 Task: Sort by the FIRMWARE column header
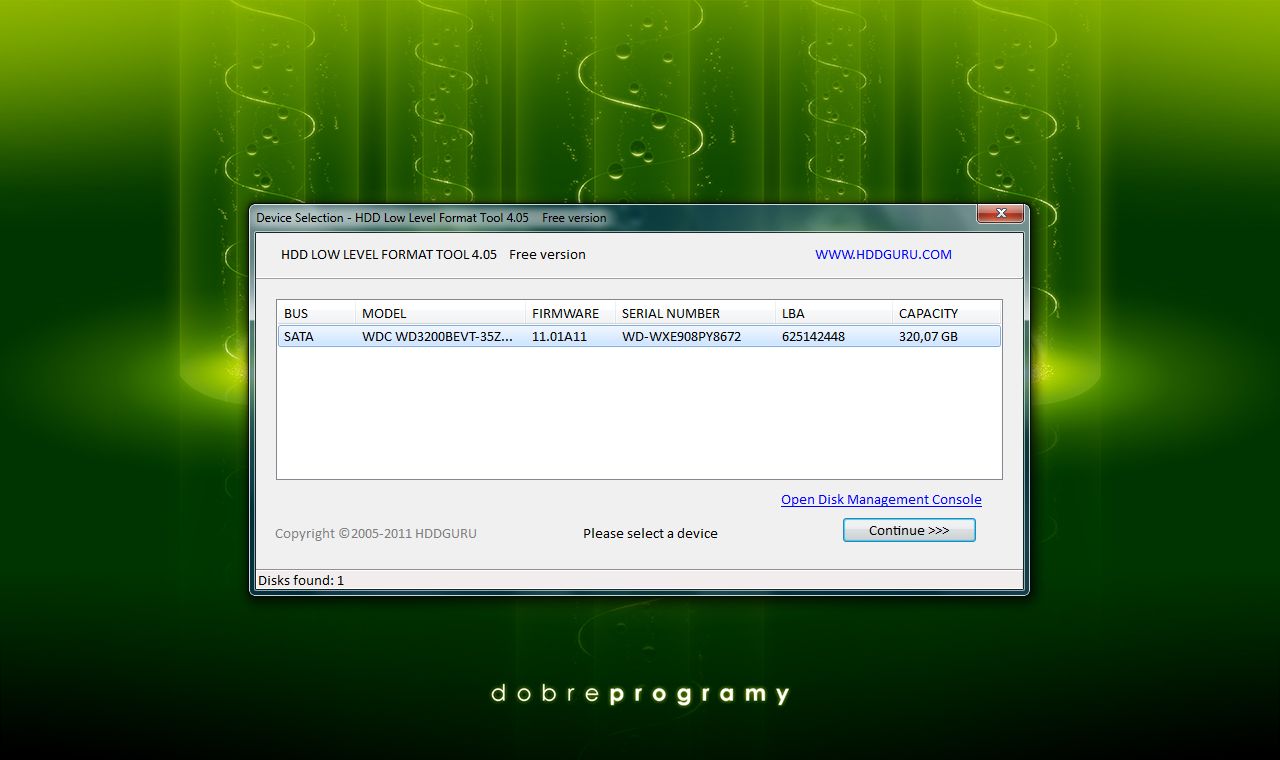[x=570, y=313]
